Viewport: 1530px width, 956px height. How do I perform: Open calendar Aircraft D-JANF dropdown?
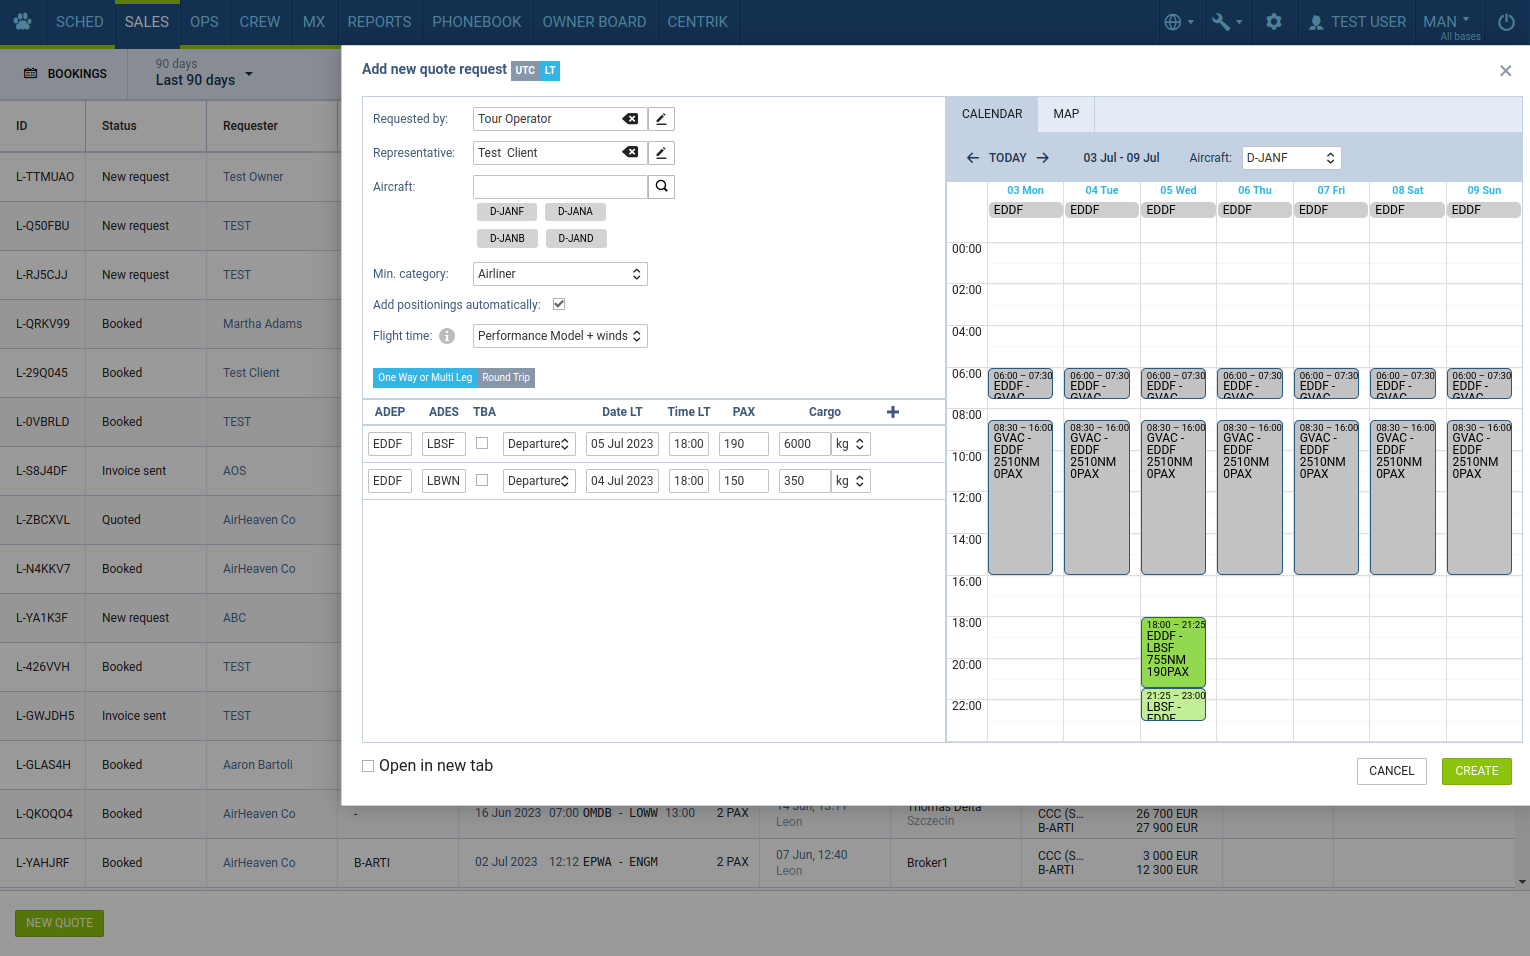click(x=1291, y=158)
